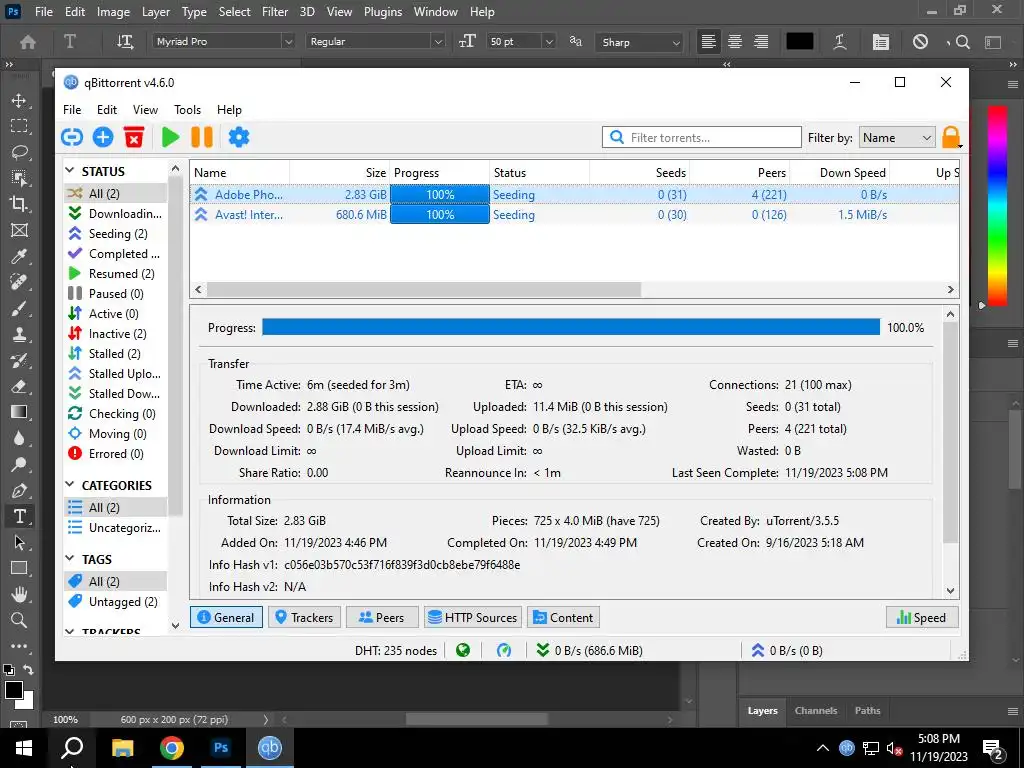Swap foreground and background colors icon

point(28,670)
